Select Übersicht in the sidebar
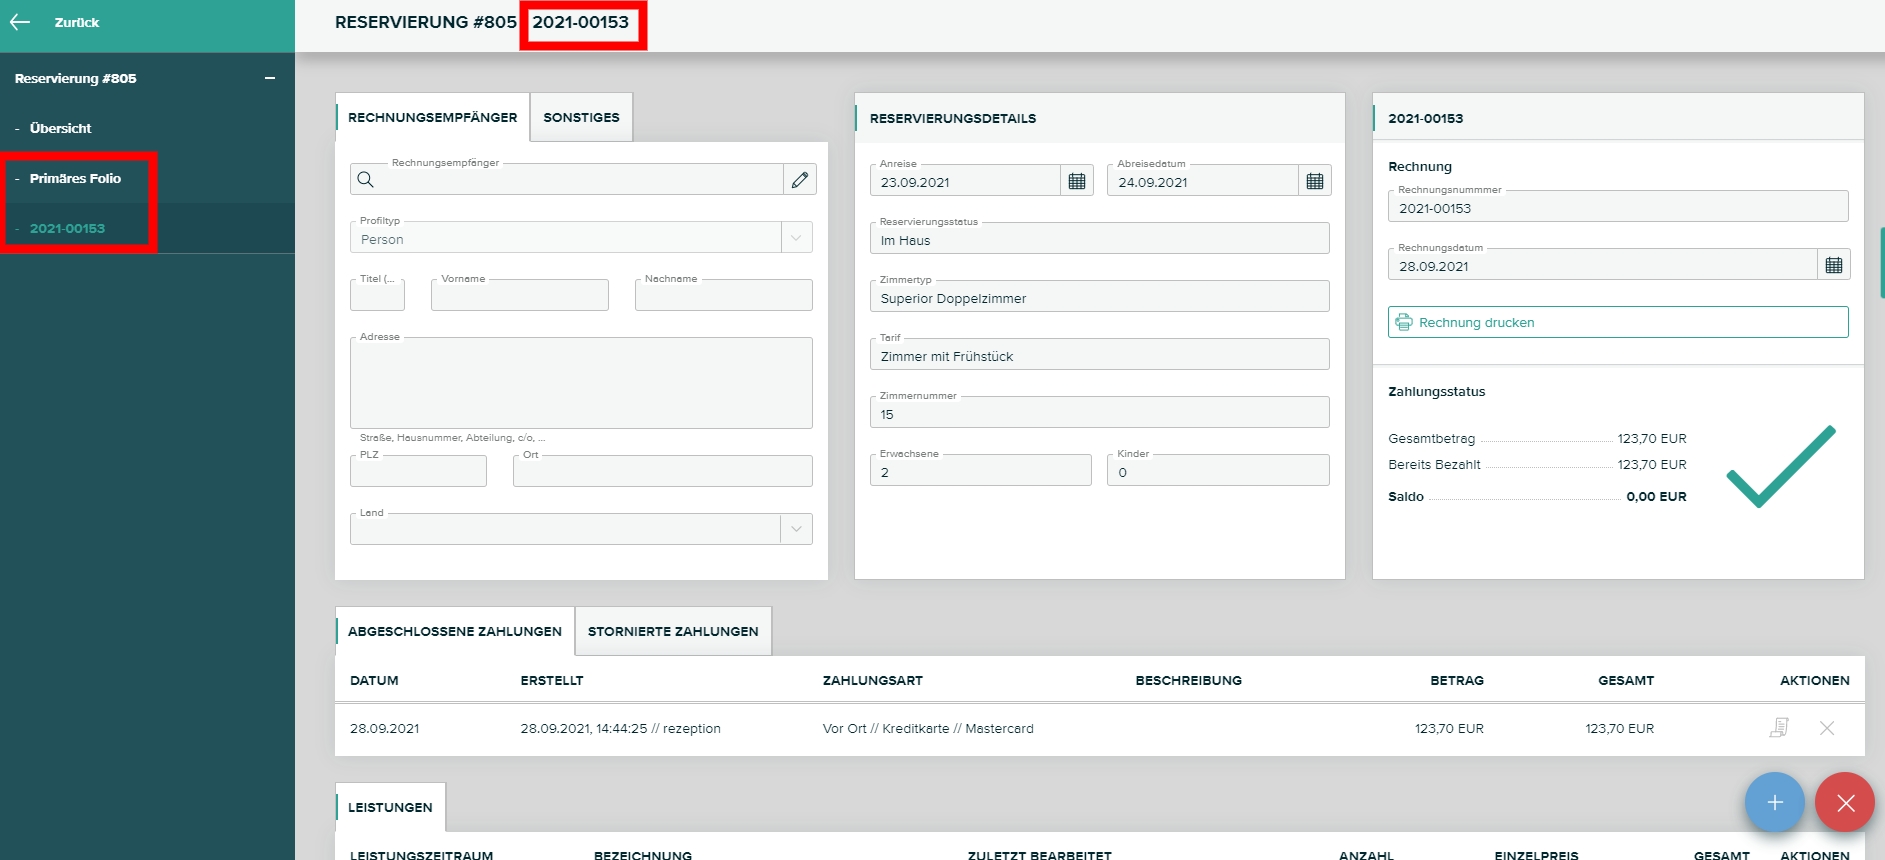Viewport: 1885px width, 860px height. 61,128
